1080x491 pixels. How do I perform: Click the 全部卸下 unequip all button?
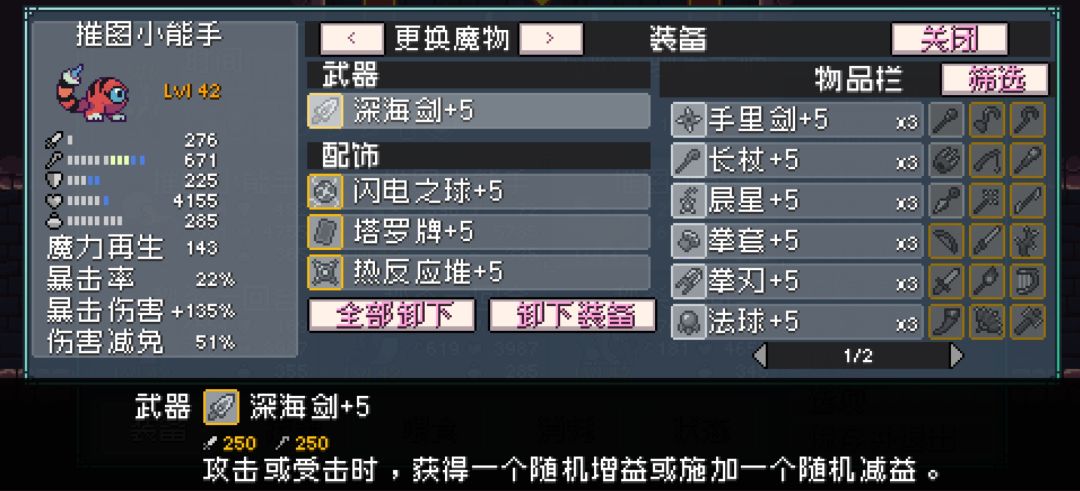click(x=391, y=315)
